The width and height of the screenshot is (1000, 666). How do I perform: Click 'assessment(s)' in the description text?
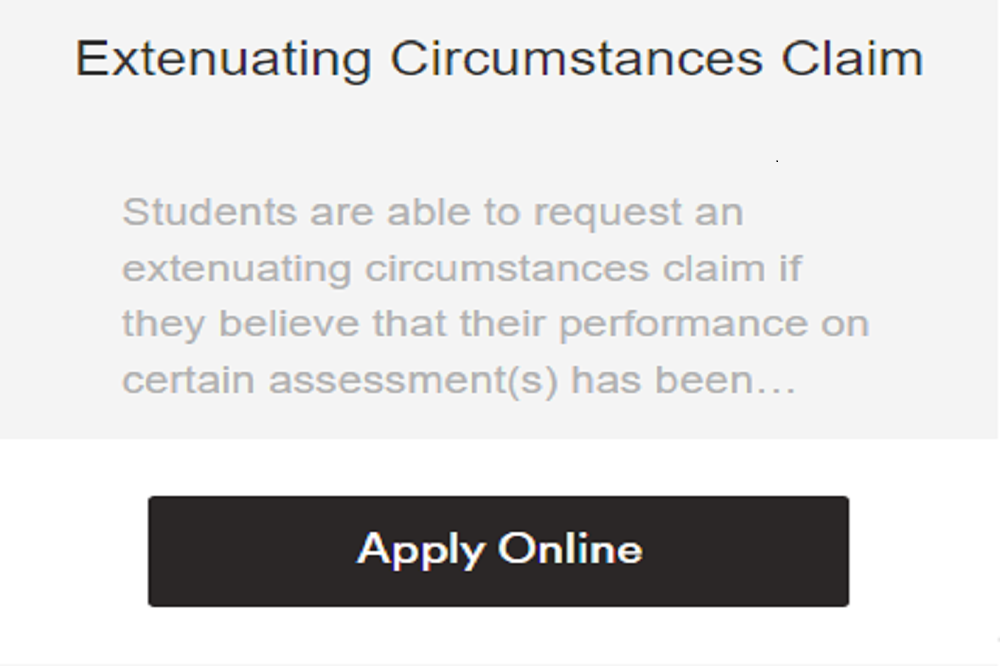(413, 381)
